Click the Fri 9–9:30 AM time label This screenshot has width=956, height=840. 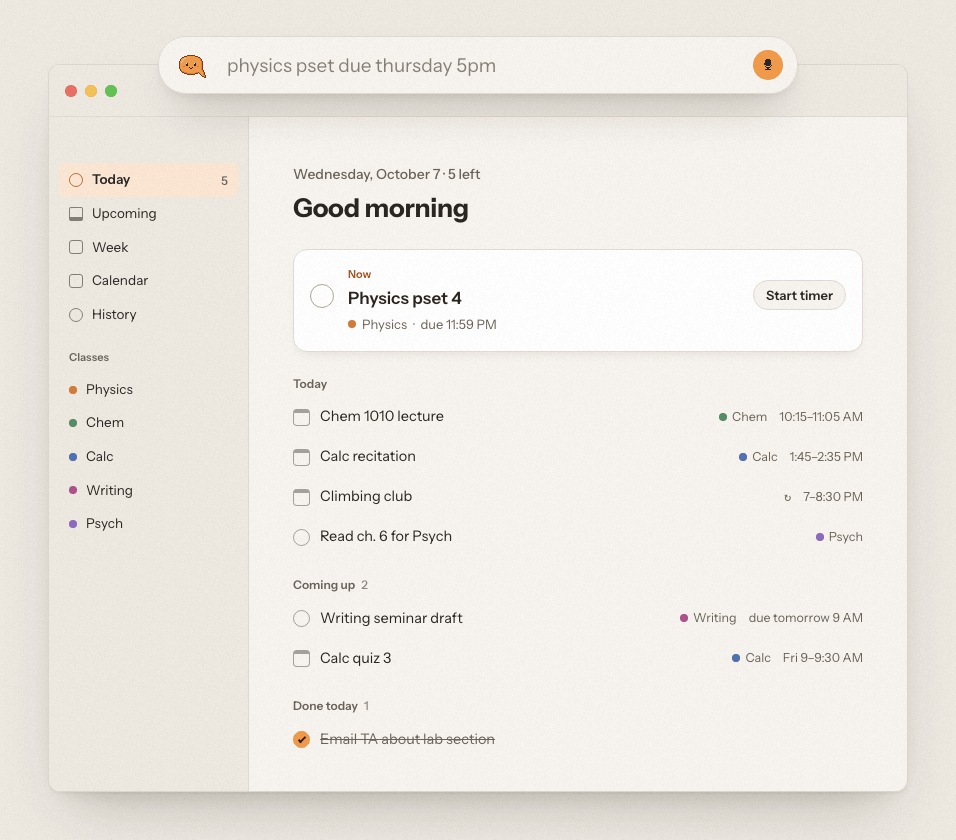point(822,658)
